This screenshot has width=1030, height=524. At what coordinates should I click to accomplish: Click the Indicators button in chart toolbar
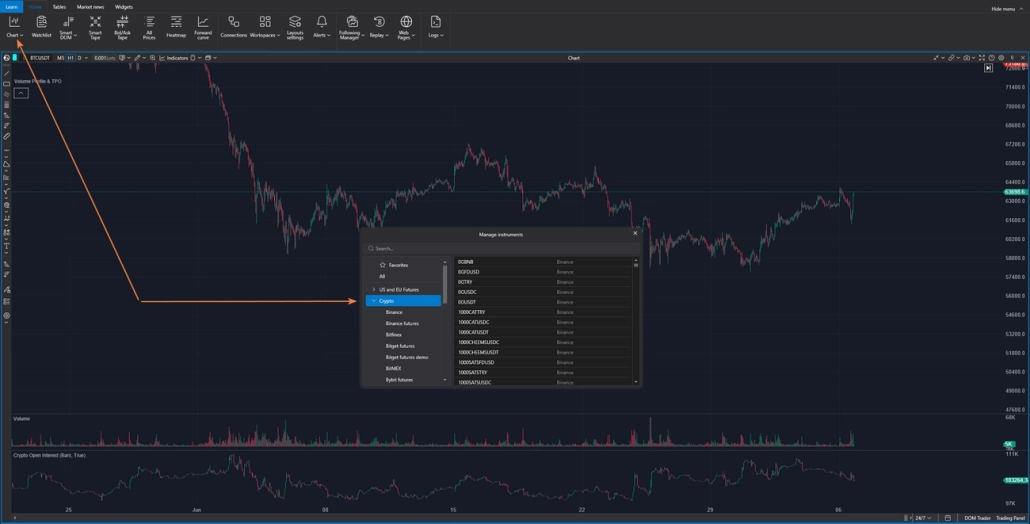(x=174, y=58)
